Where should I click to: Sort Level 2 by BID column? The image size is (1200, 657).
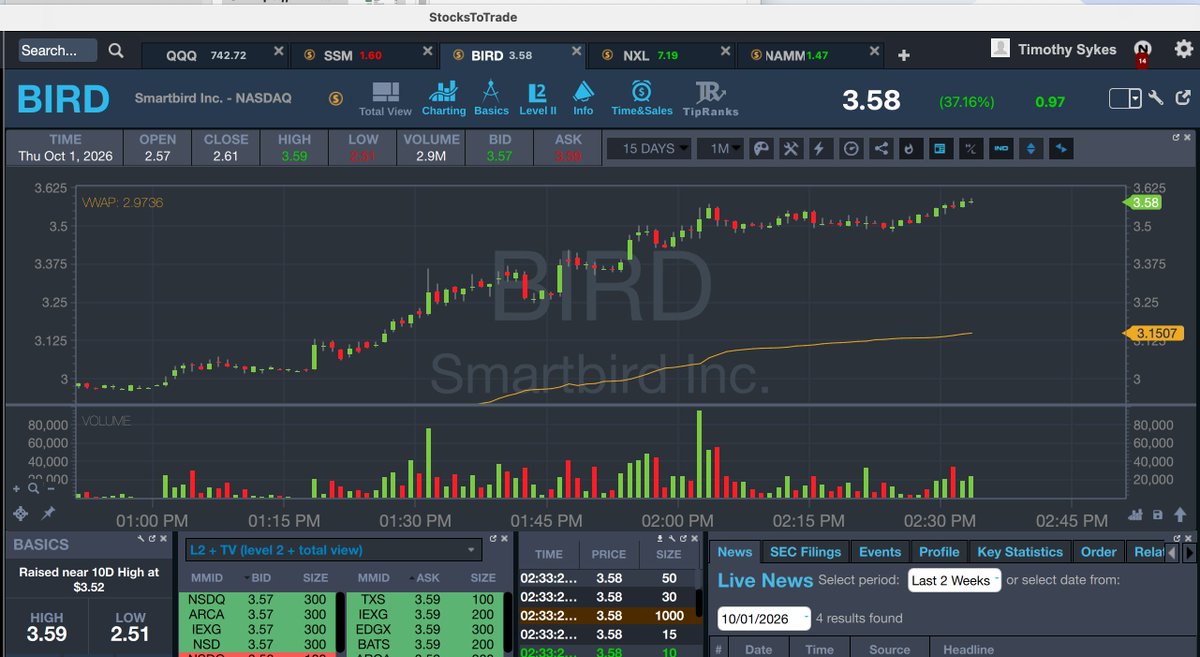tap(259, 577)
